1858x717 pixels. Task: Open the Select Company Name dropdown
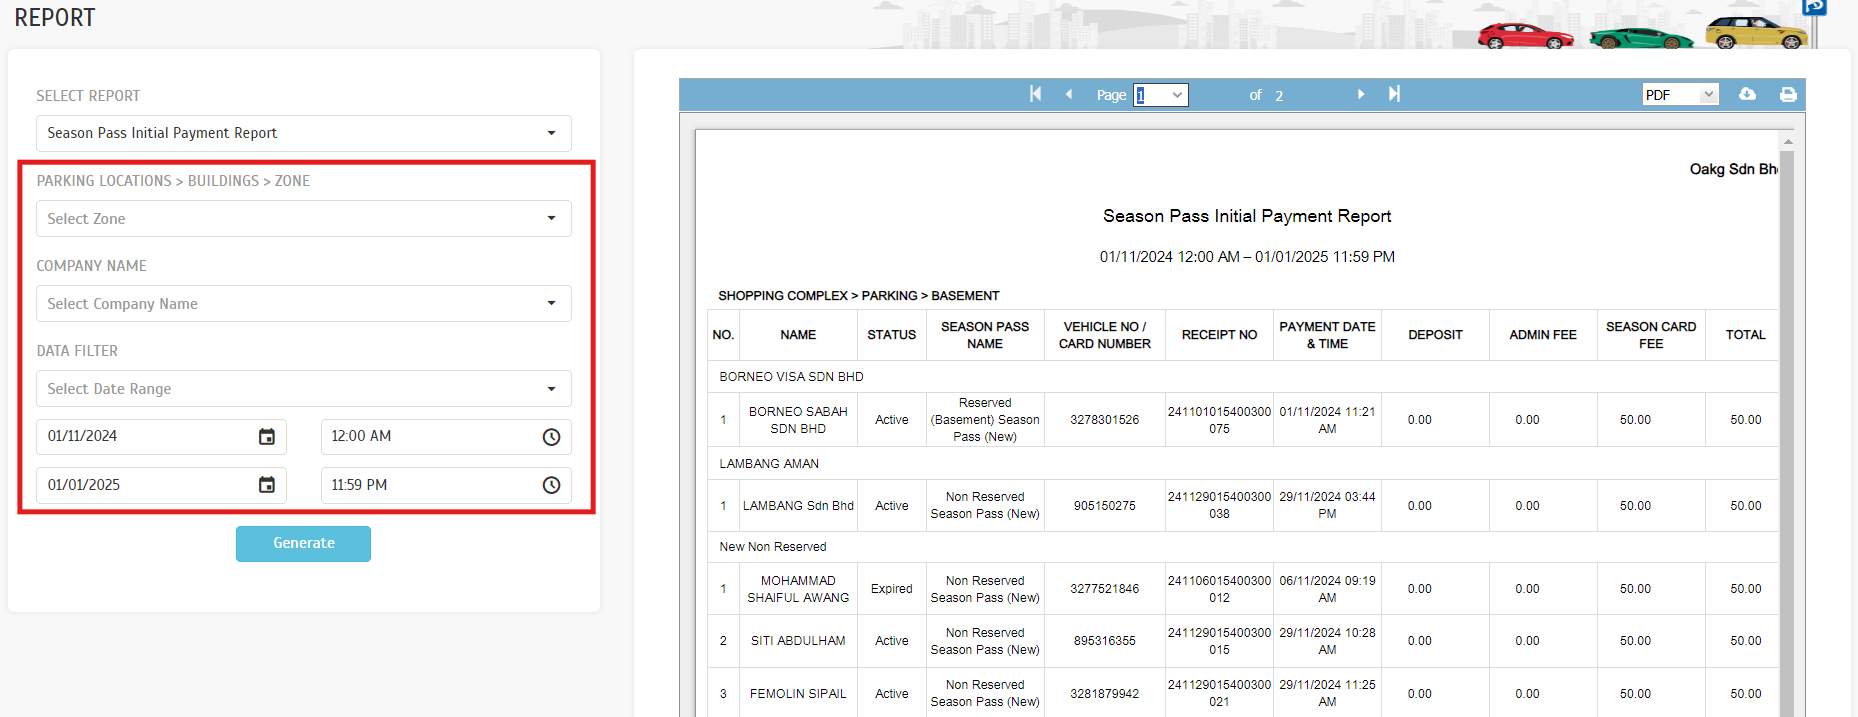pos(303,304)
